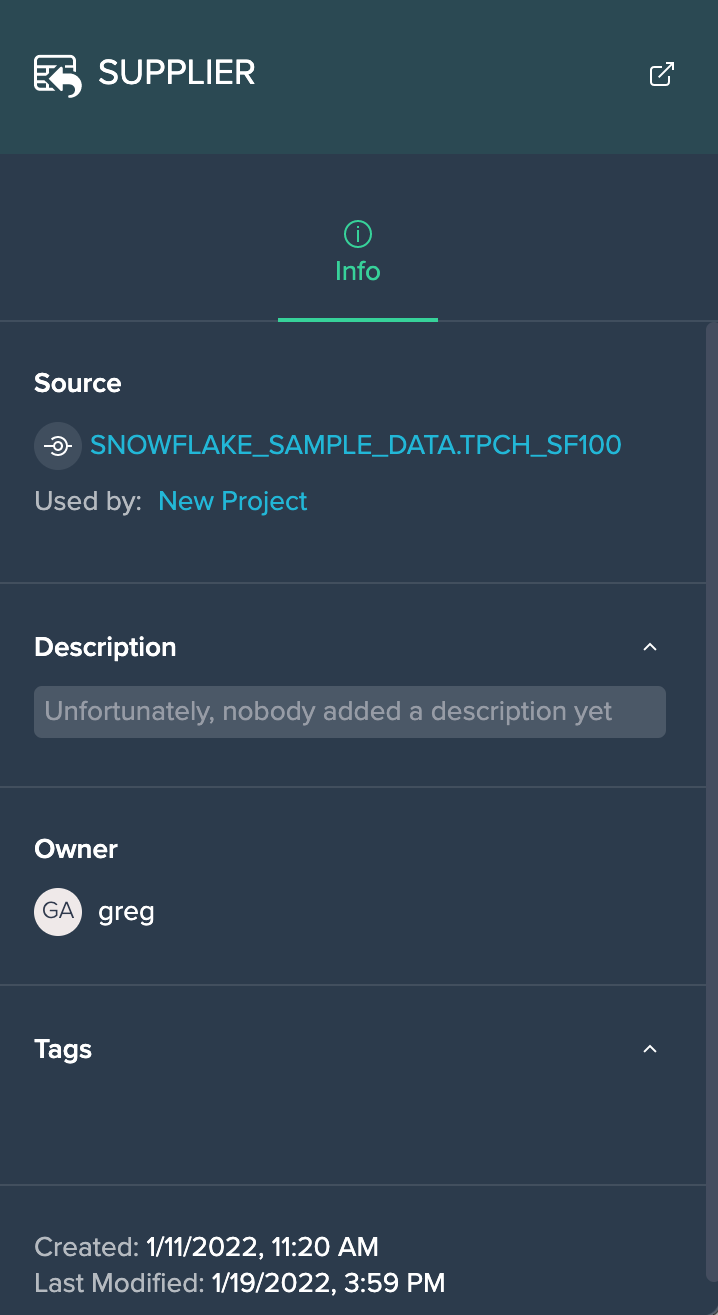Screen dimensions: 718x1315
Task: Click the empty description text field
Action: click(350, 712)
